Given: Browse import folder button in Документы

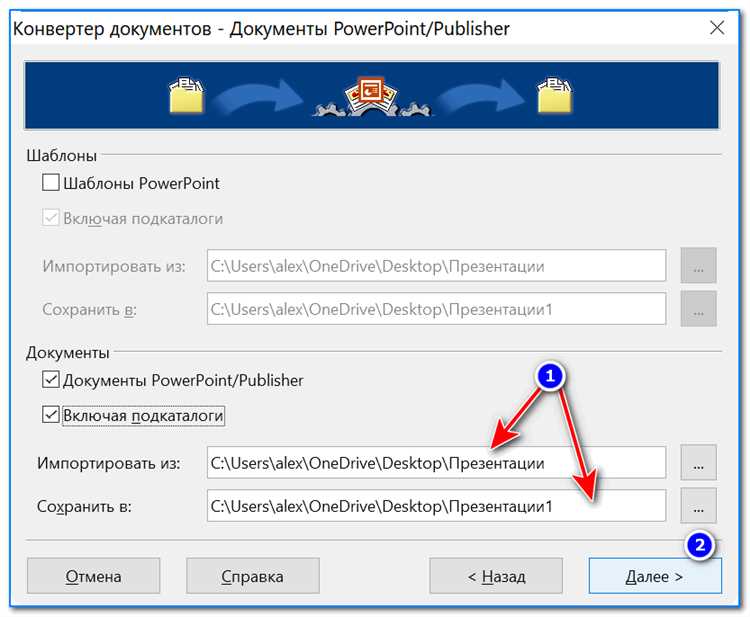Looking at the screenshot, I should click(x=698, y=463).
